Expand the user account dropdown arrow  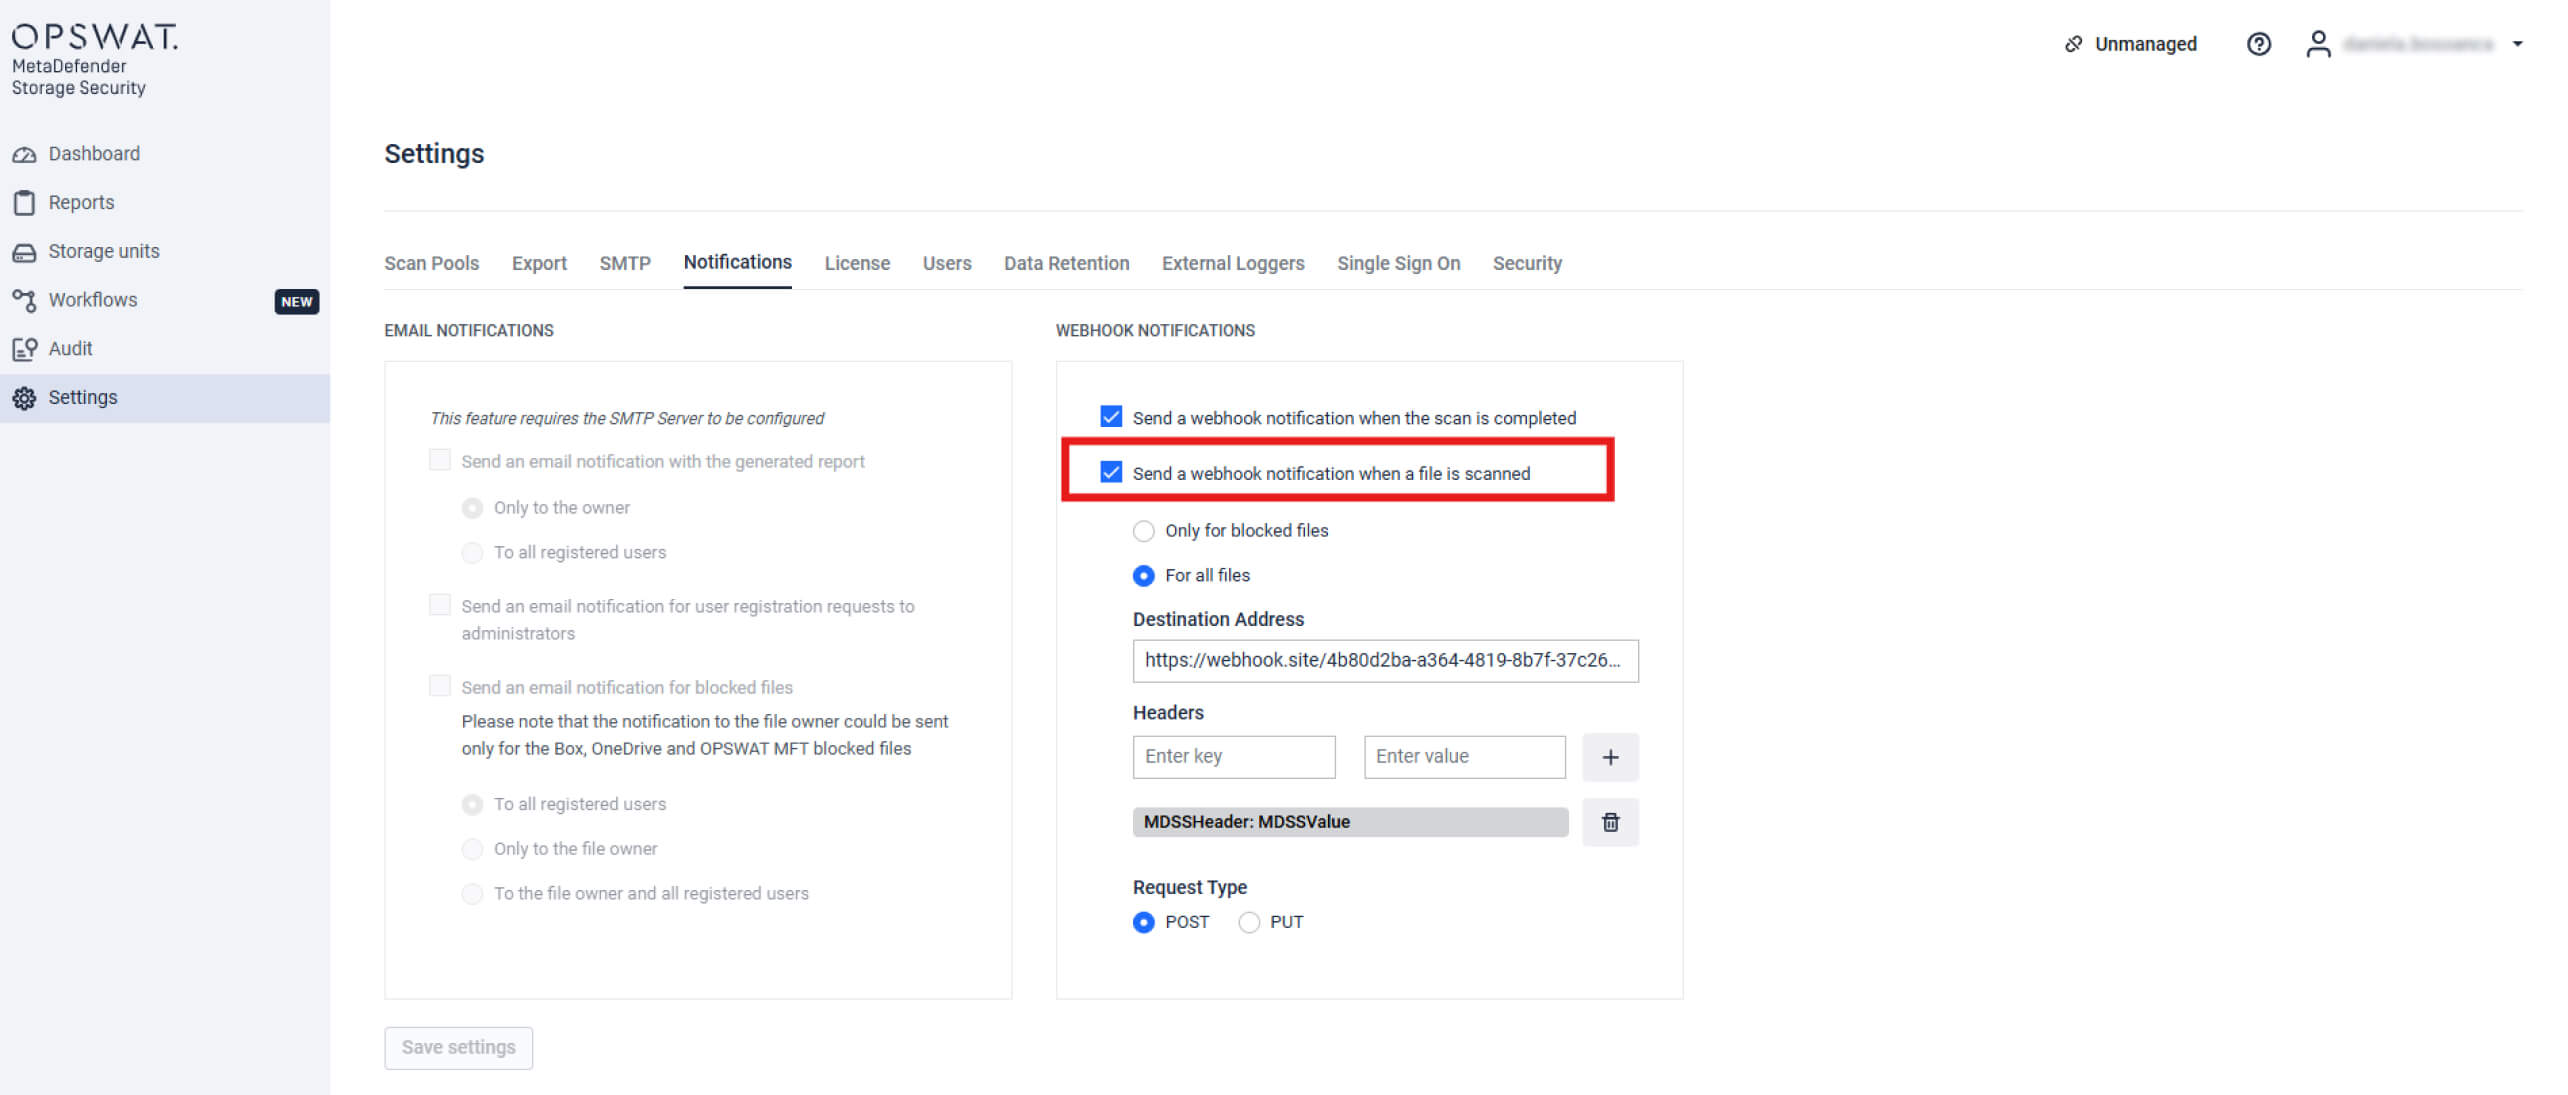tap(2518, 44)
